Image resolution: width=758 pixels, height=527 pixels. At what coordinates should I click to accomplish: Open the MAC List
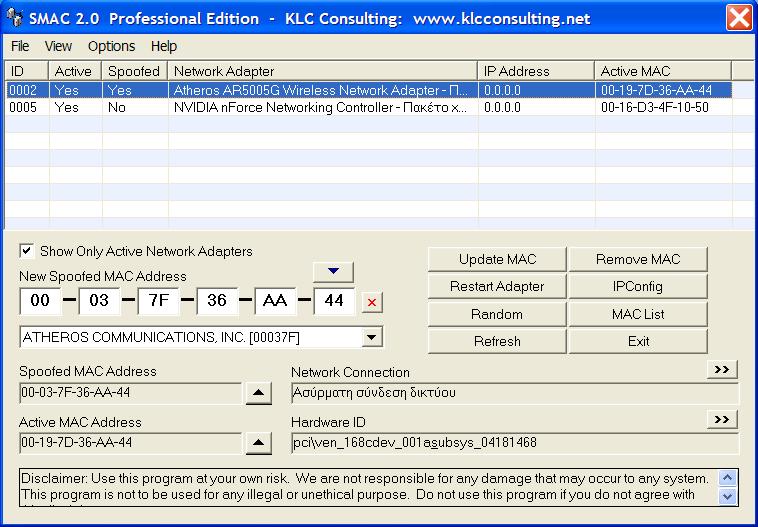(638, 314)
